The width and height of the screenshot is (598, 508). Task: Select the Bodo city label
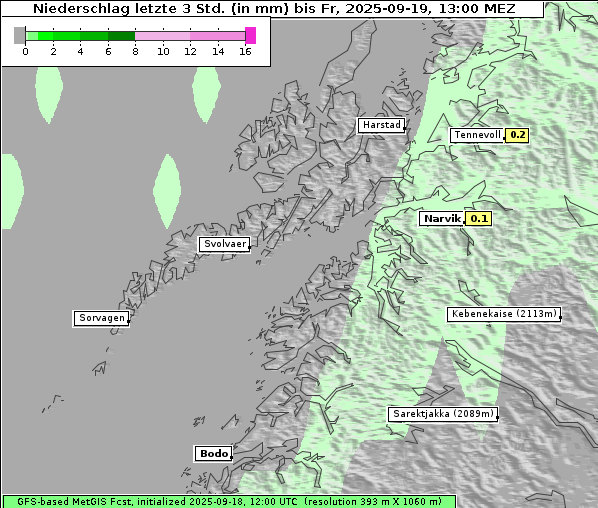tap(214, 453)
